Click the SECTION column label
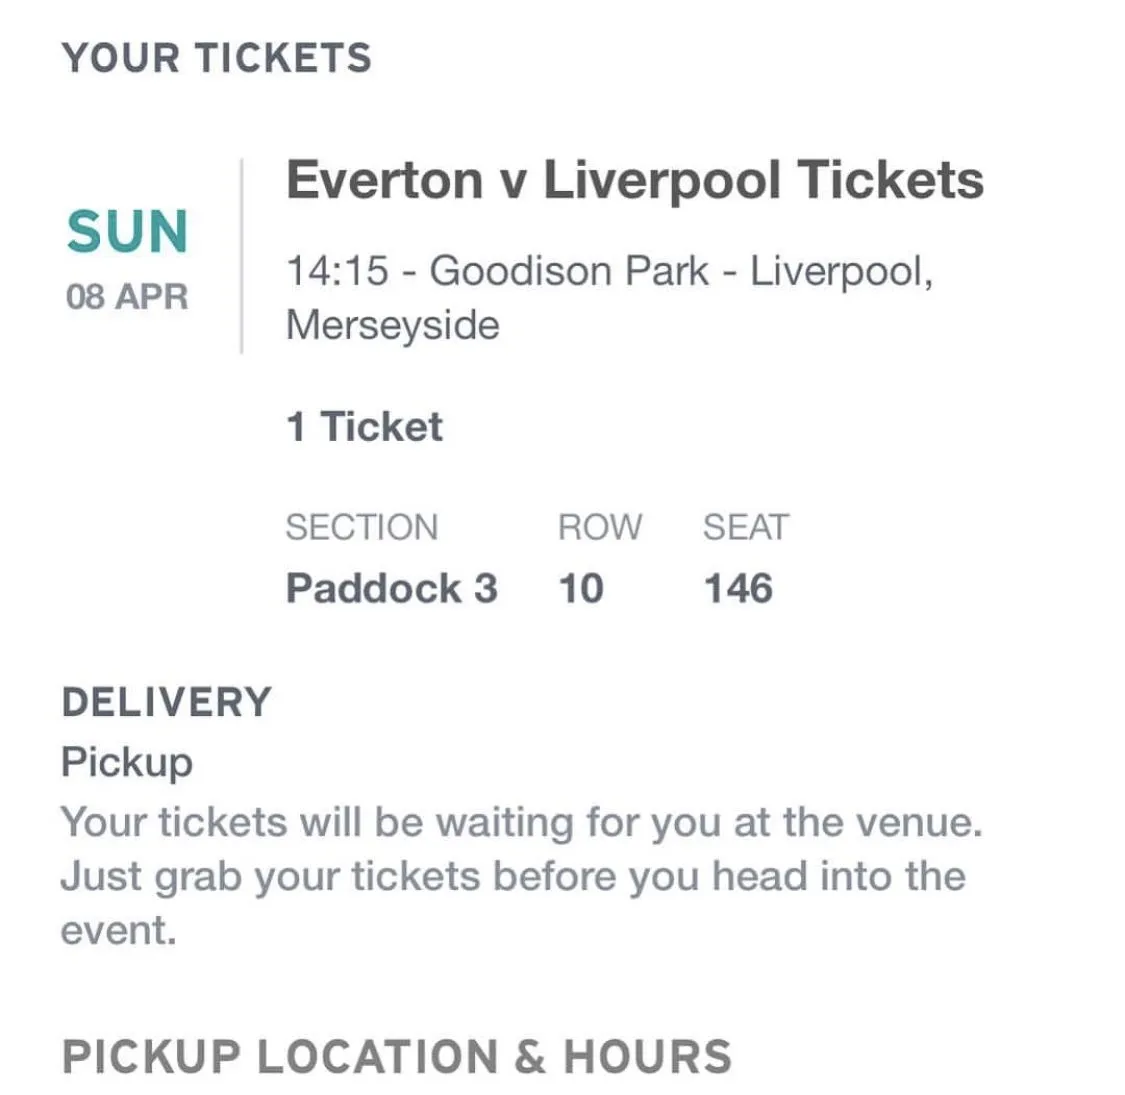1125x1095 pixels. (x=361, y=527)
